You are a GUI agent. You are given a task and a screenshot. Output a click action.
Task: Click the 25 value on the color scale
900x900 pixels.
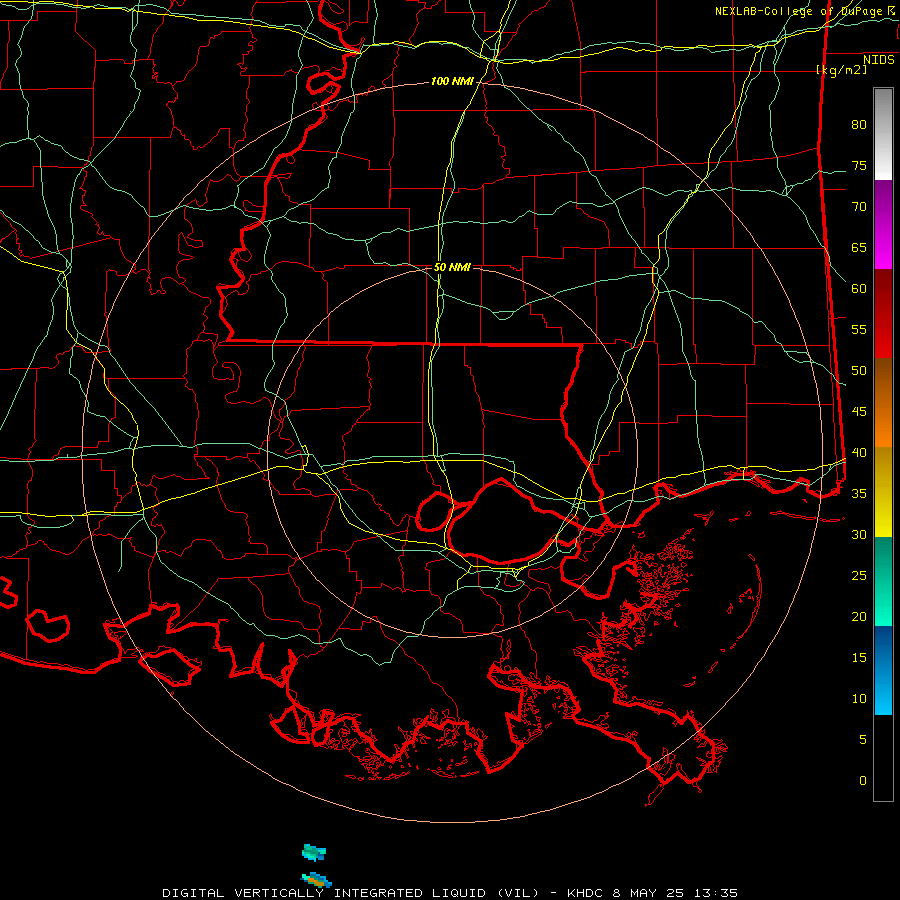(859, 576)
